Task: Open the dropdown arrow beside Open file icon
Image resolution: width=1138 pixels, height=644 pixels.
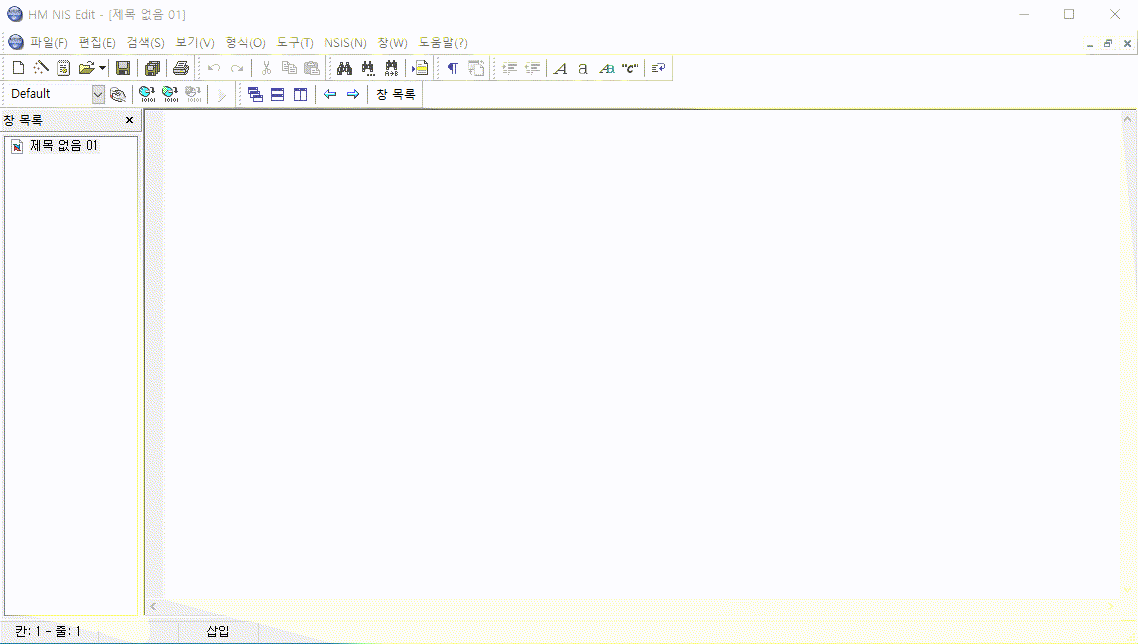Action: point(103,68)
